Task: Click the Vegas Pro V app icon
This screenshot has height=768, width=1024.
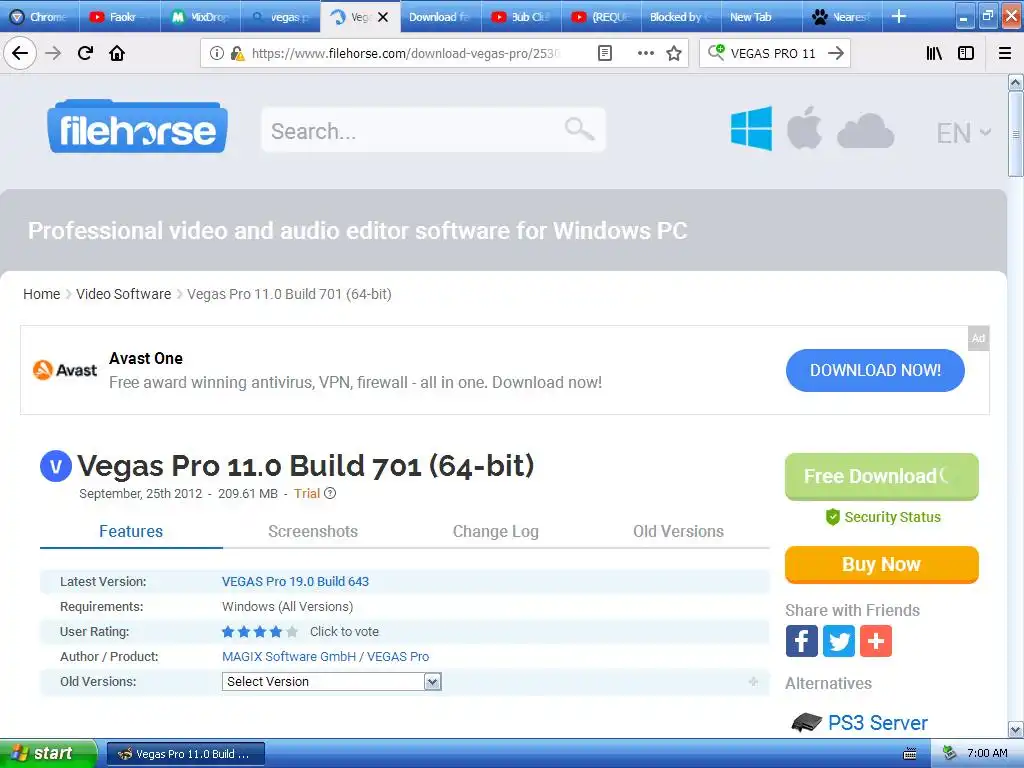Action: 56,466
